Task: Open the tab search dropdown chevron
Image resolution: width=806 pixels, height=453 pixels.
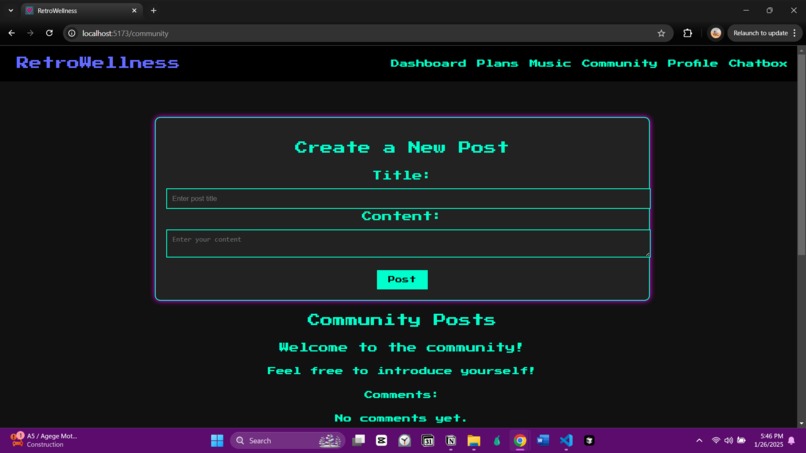Action: coord(11,10)
